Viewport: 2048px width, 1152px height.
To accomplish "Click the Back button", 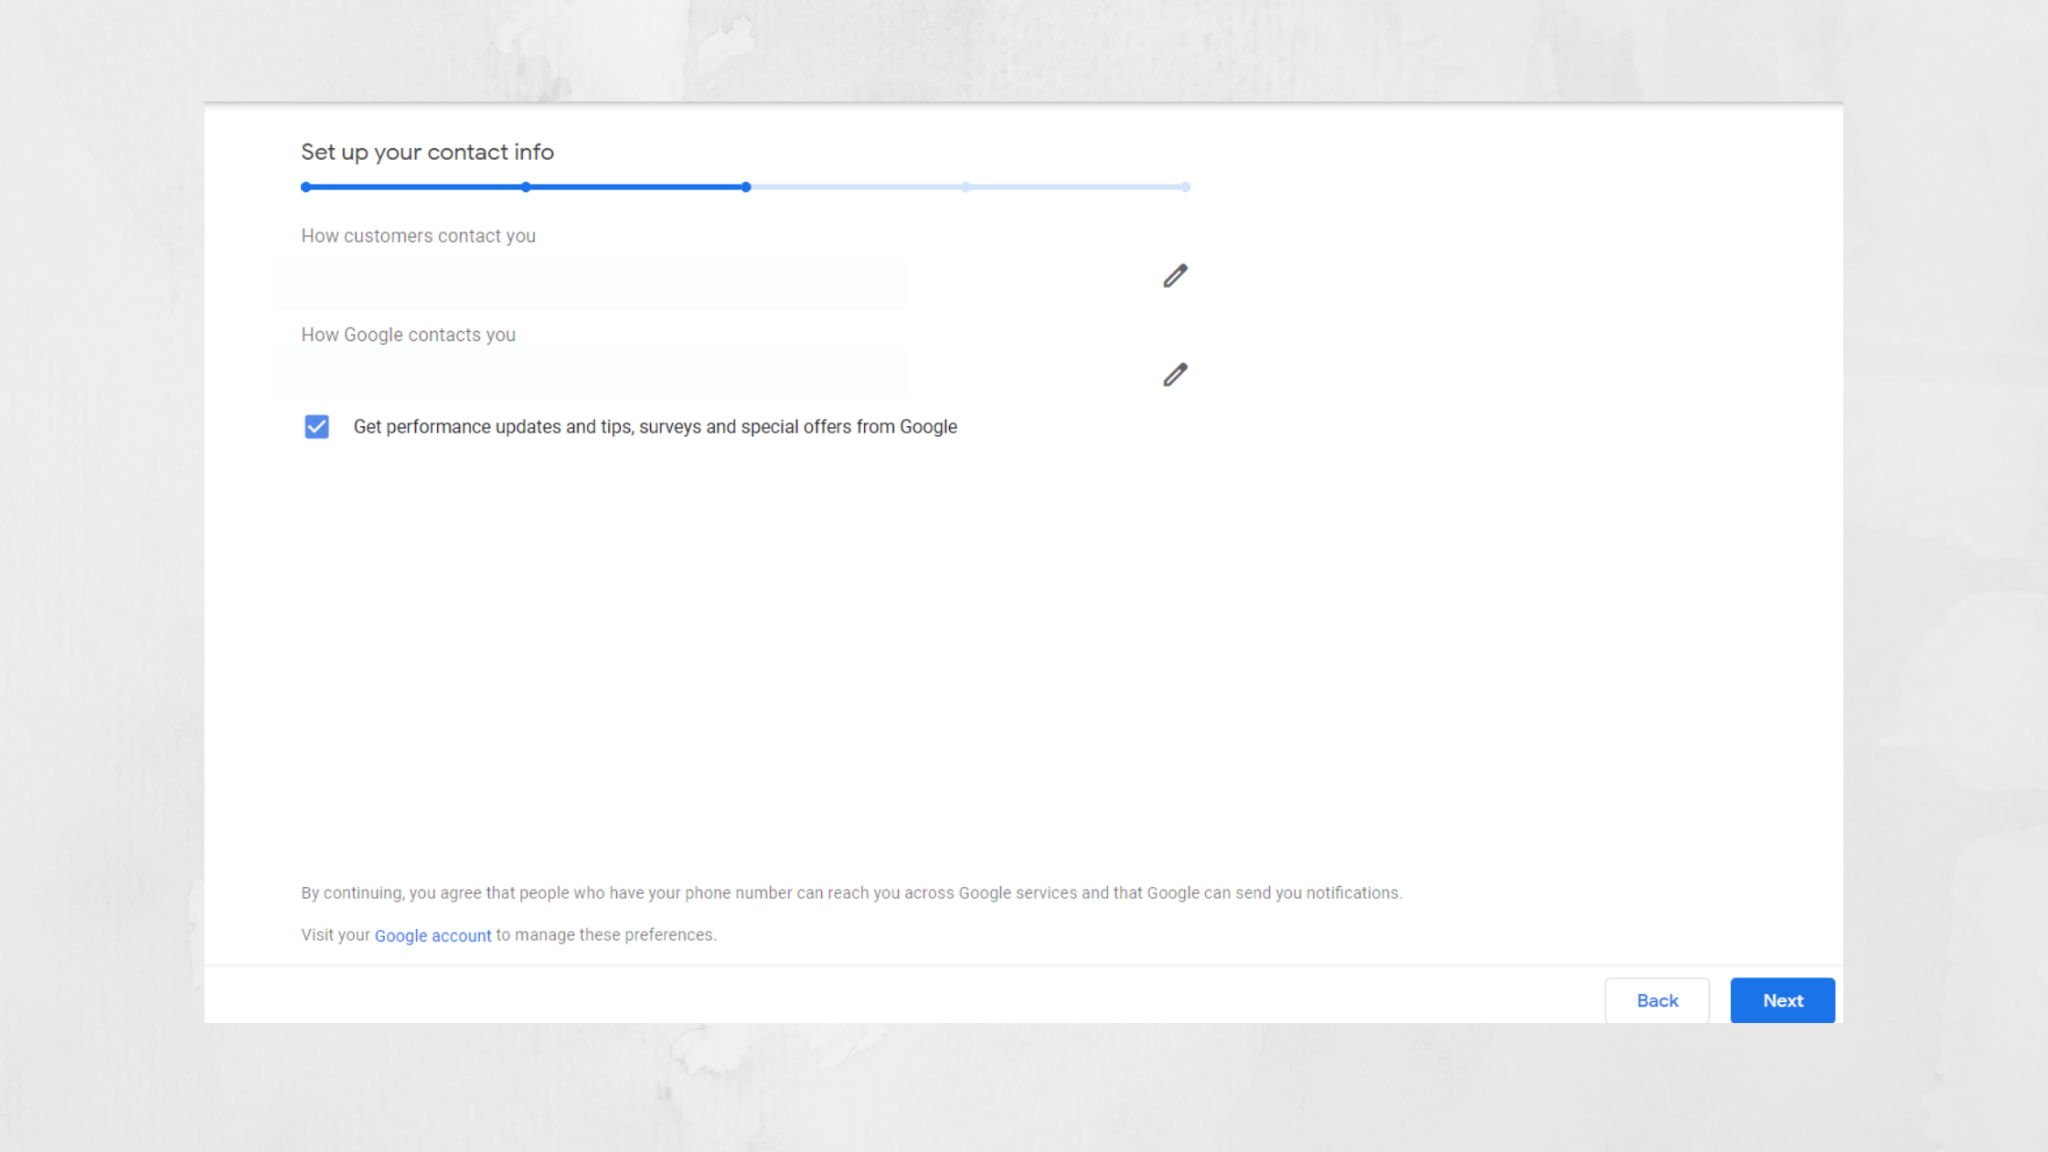I will click(1657, 1000).
